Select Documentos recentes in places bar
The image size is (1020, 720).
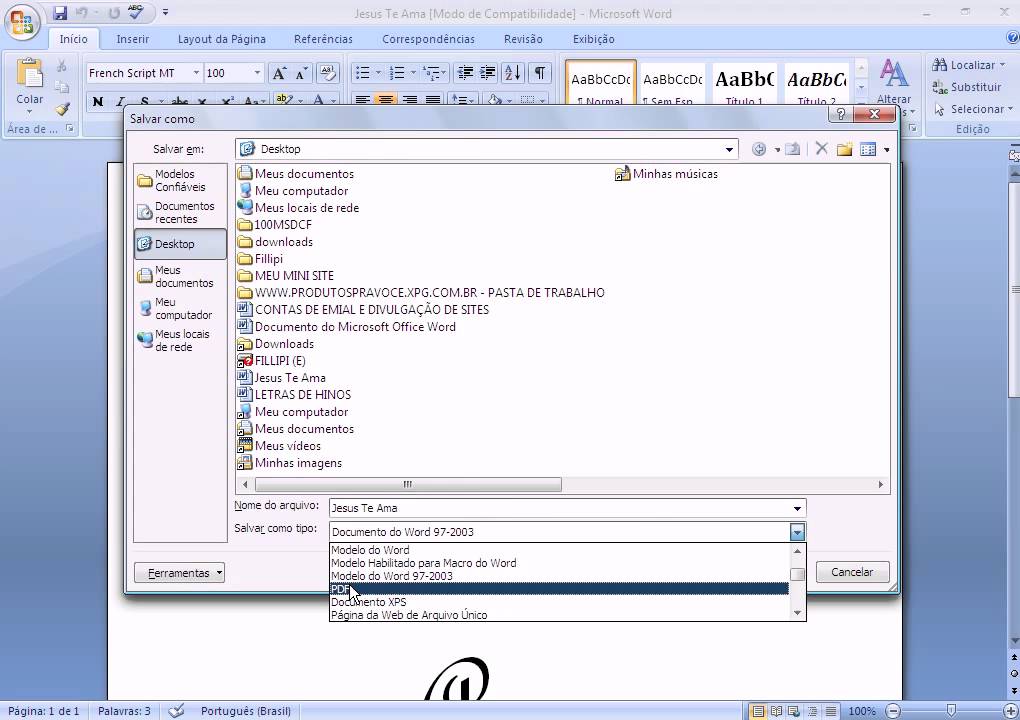[x=180, y=212]
